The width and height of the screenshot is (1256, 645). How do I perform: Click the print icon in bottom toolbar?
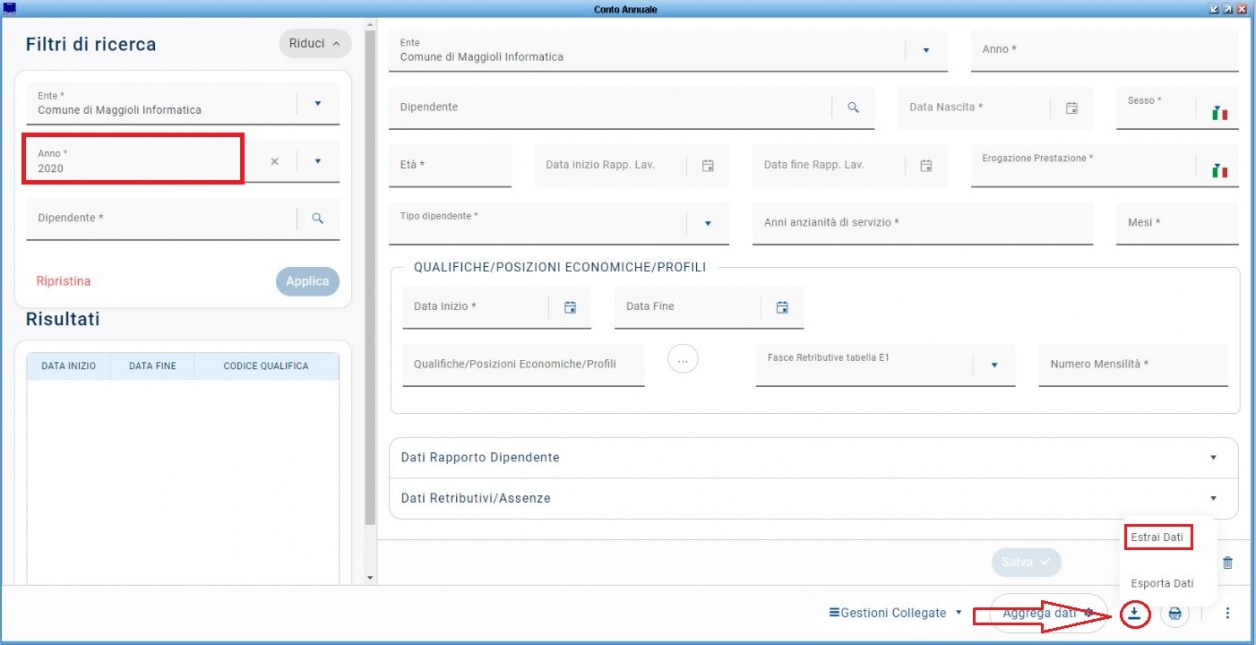[1175, 614]
